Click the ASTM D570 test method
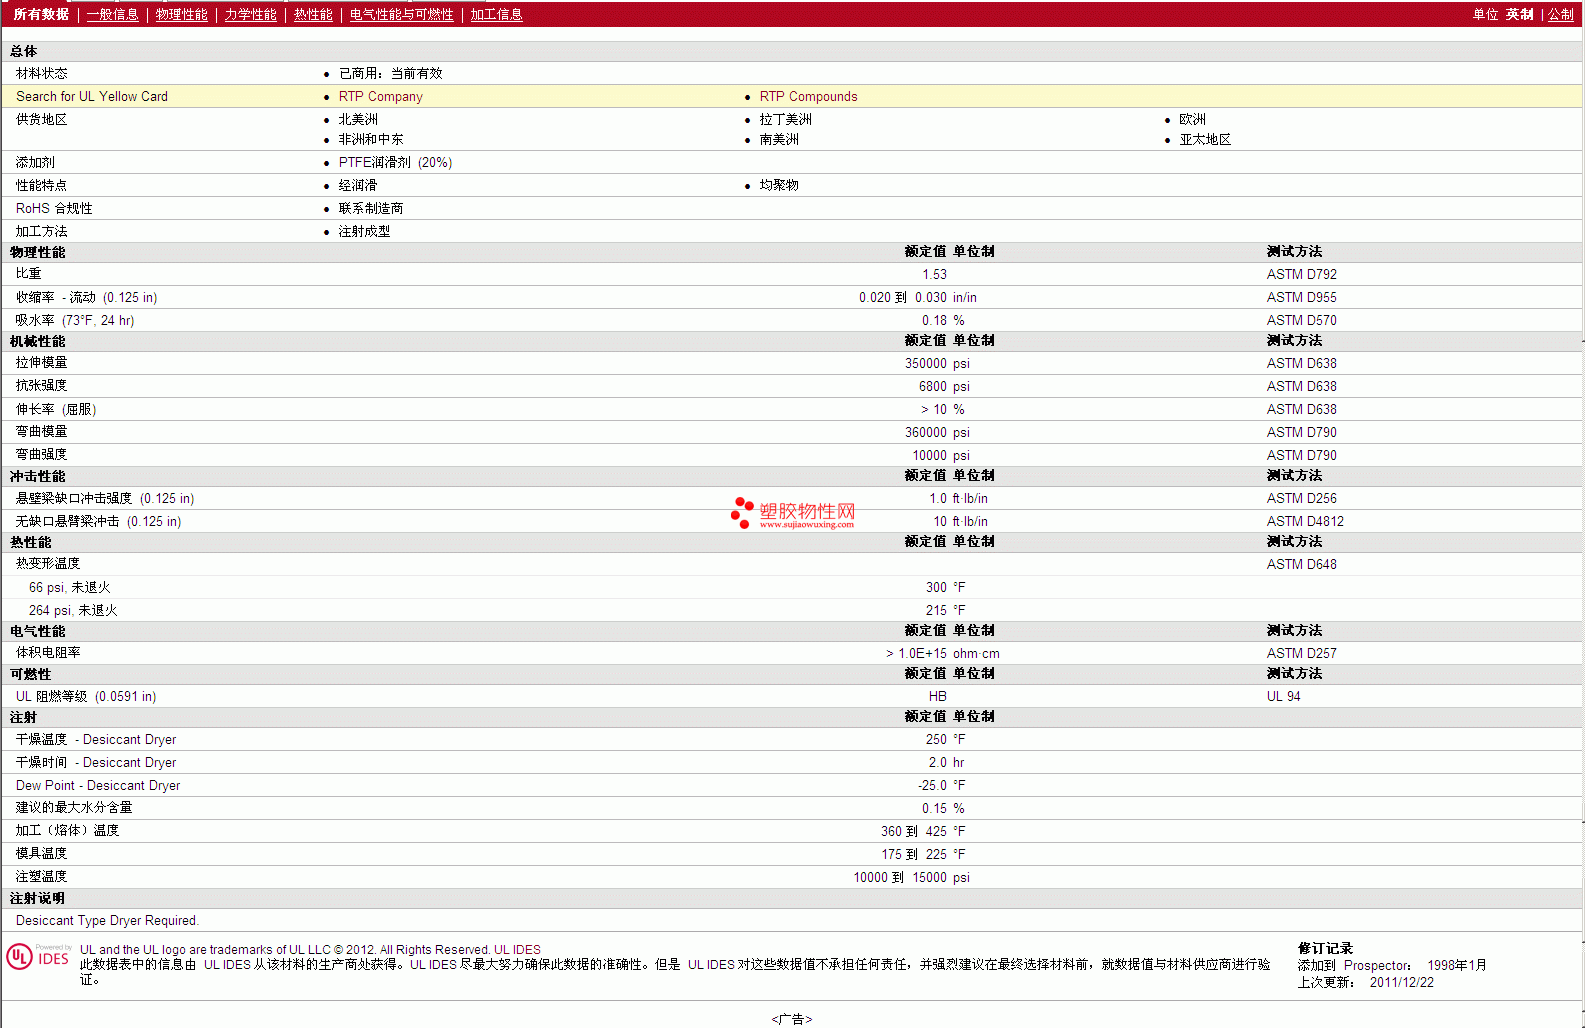This screenshot has height=1028, width=1585. tap(1301, 320)
